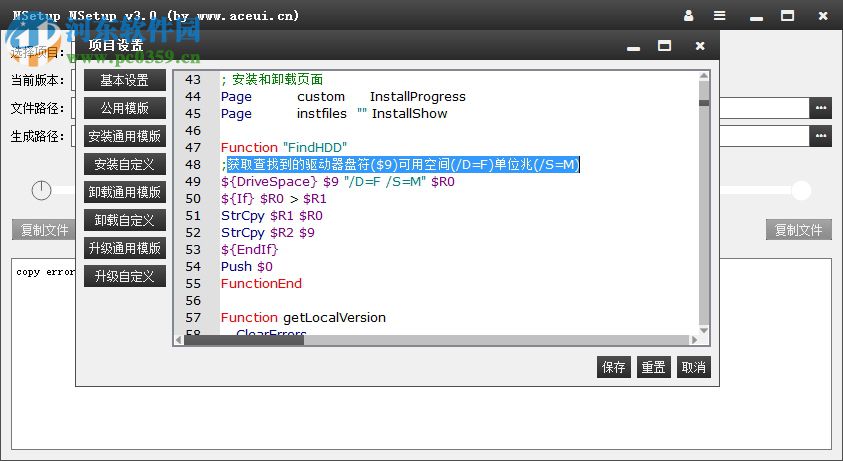843x461 pixels.
Task: Click line 44 'Page custom InstallProgress'
Action: click(x=343, y=97)
